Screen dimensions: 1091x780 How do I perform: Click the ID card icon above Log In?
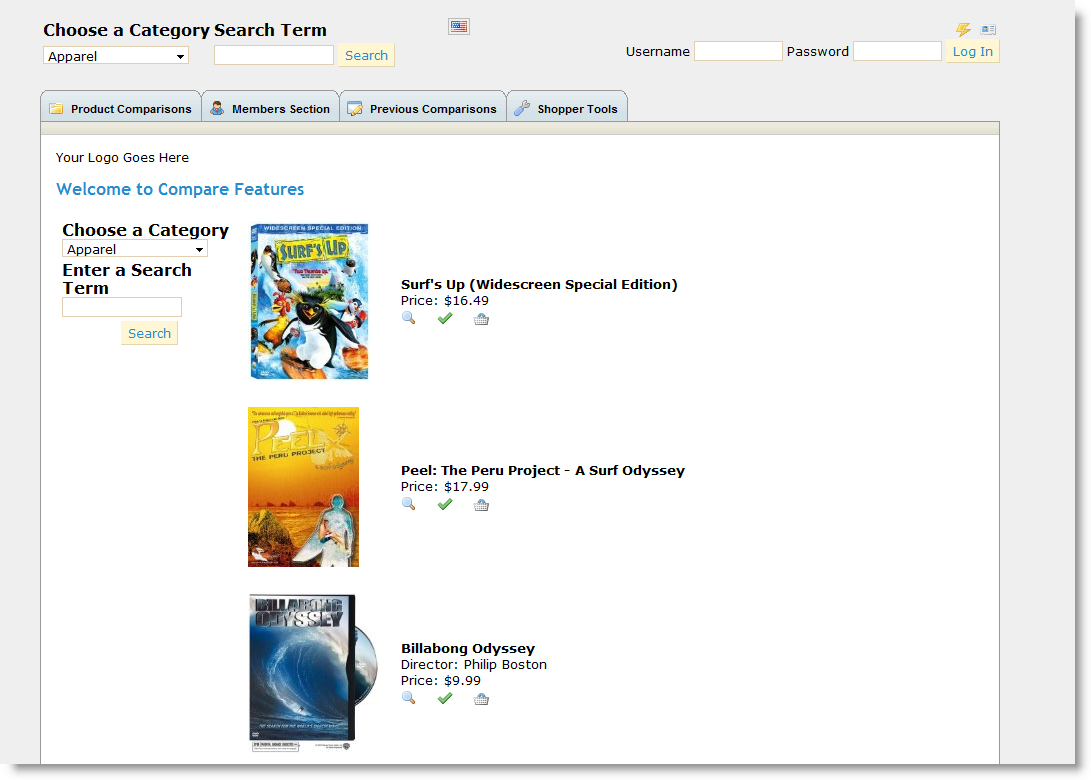click(988, 30)
